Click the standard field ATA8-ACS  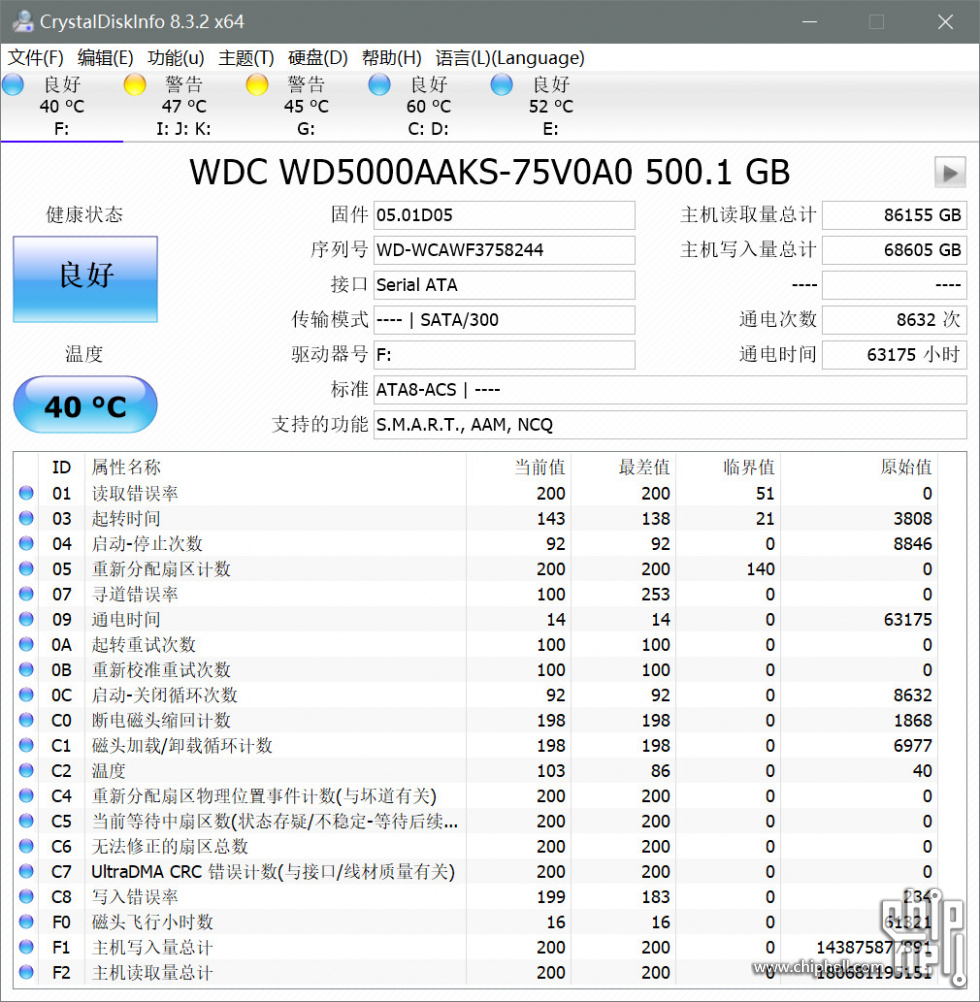[x=670, y=390]
